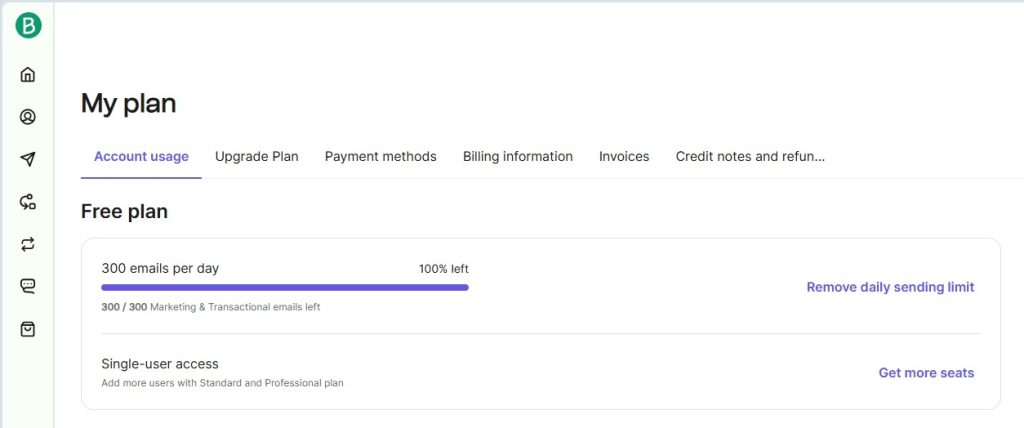Click the Brevo logo icon
The image size is (1024, 428).
[x=28, y=27]
